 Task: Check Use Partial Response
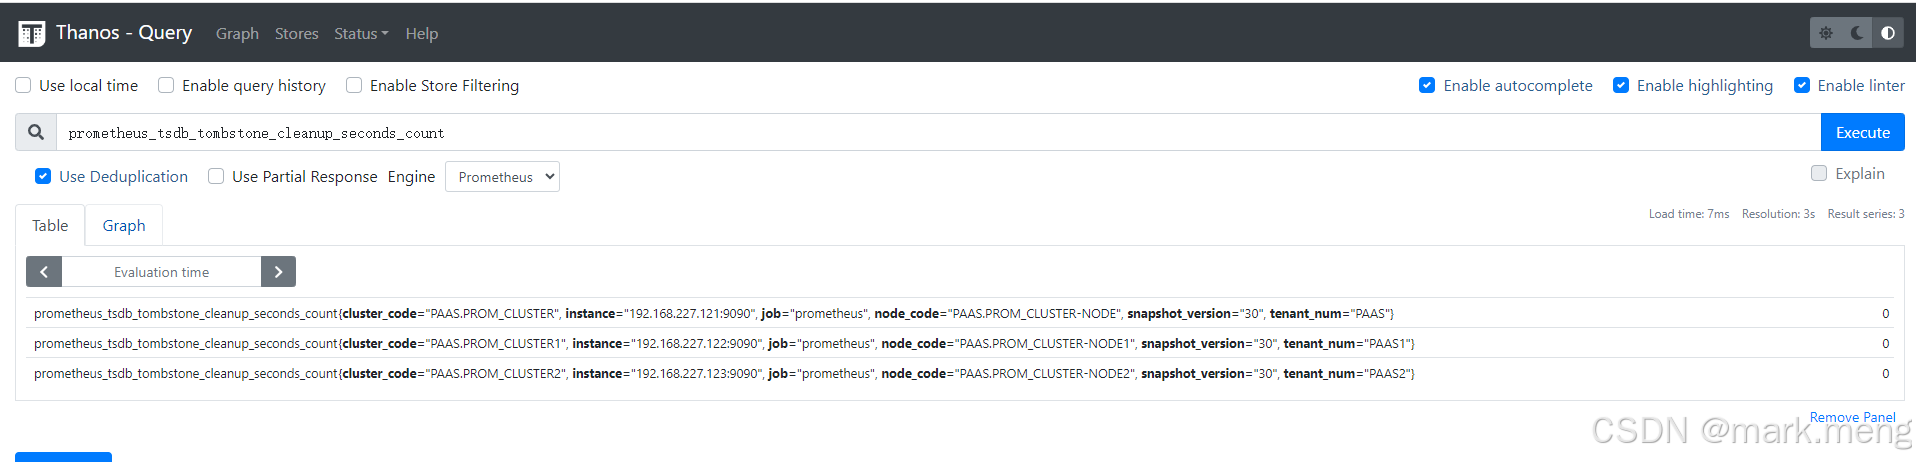[x=216, y=176]
